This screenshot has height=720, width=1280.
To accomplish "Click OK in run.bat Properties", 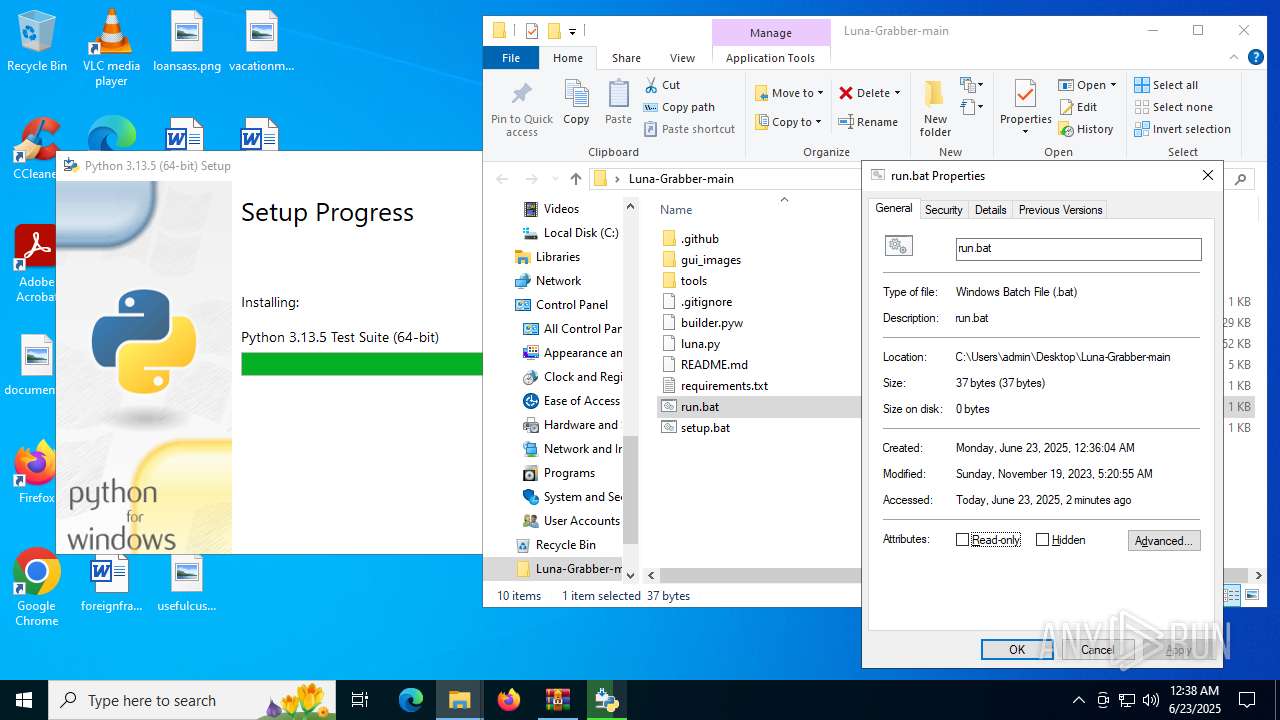I will pyautogui.click(x=1017, y=650).
